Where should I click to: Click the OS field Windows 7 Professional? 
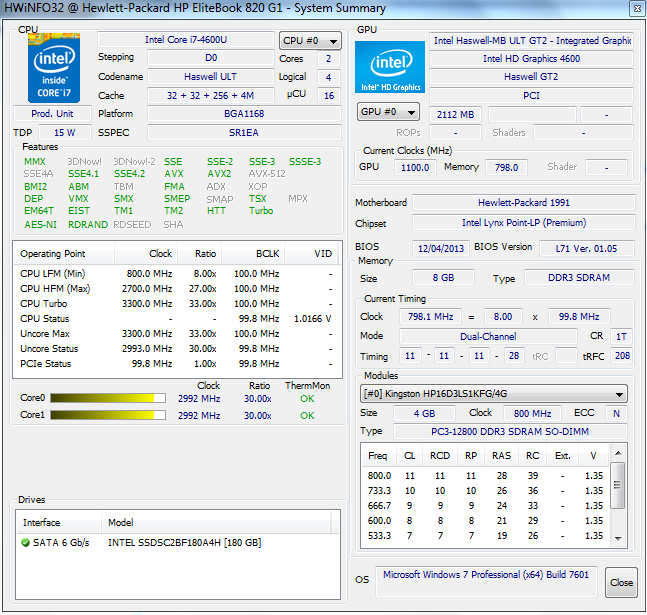click(x=486, y=581)
